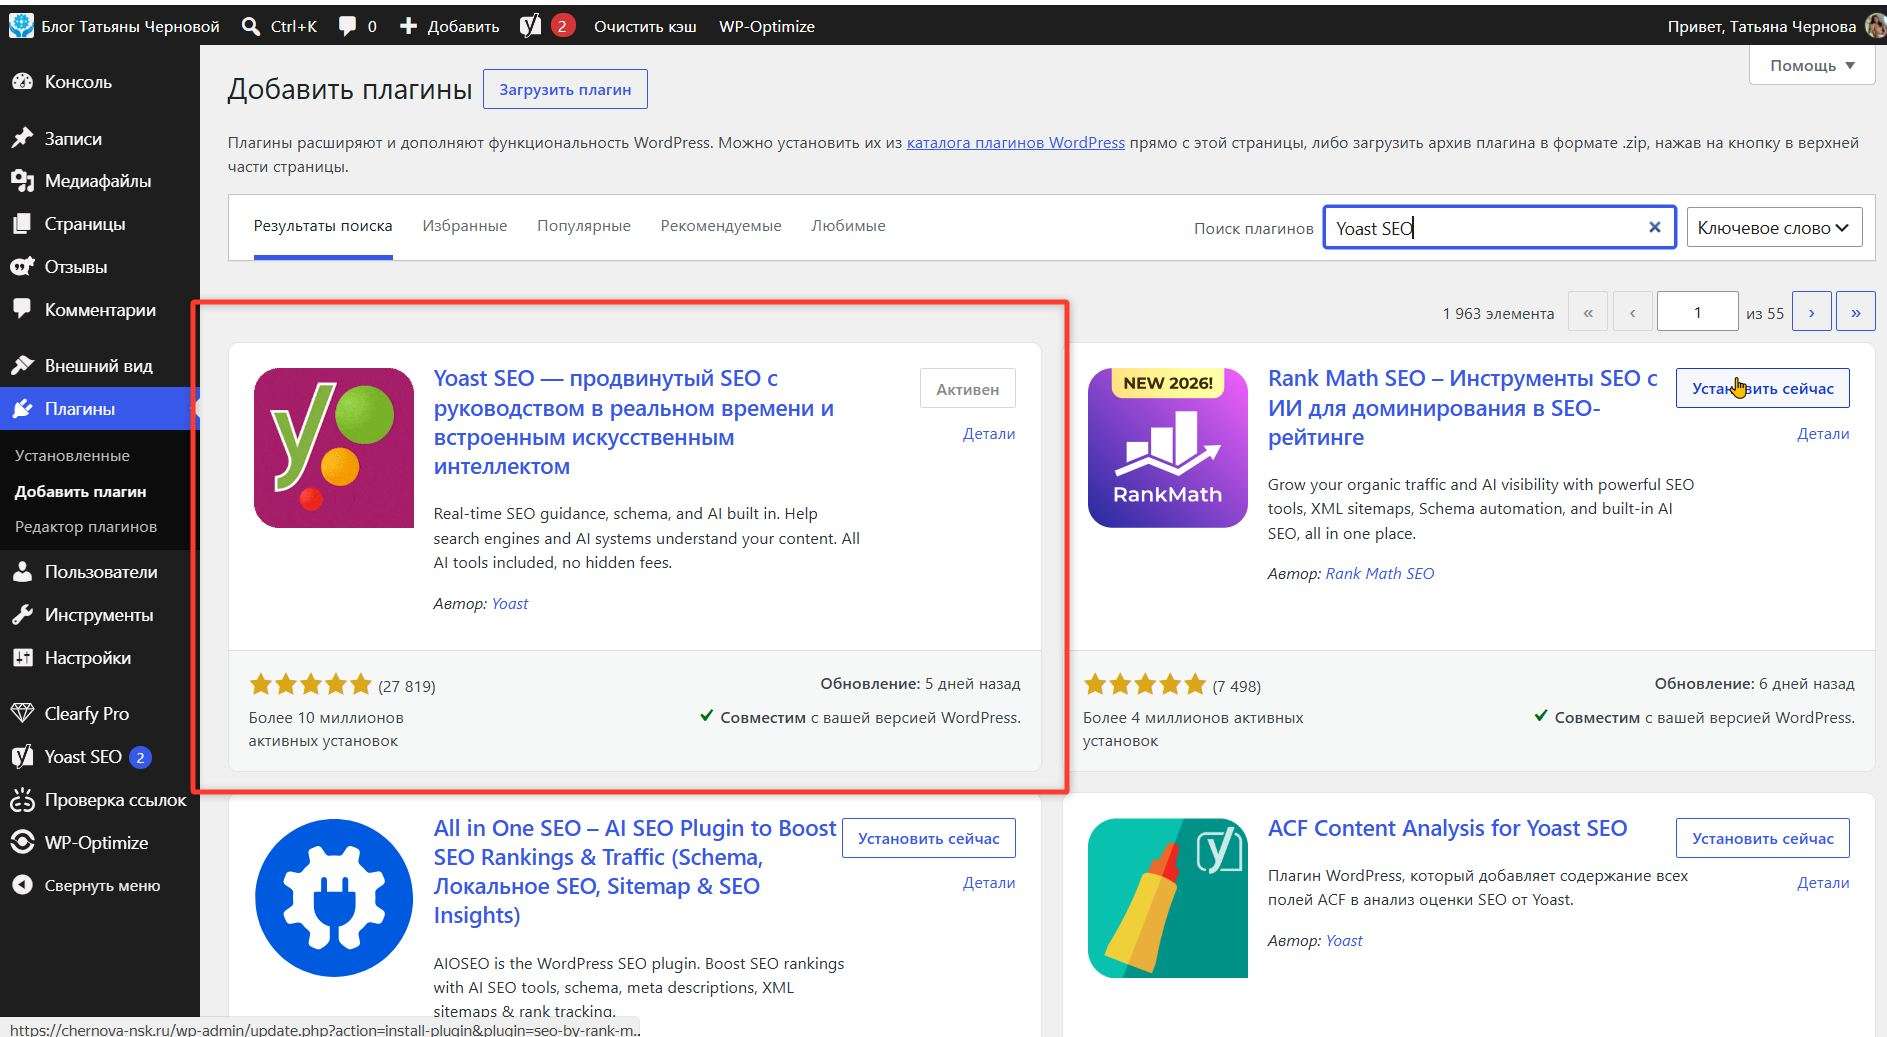This screenshot has height=1037, width=1887.
Task: Click the Привет, Татьяна Чернова account menu
Action: [1761, 27]
